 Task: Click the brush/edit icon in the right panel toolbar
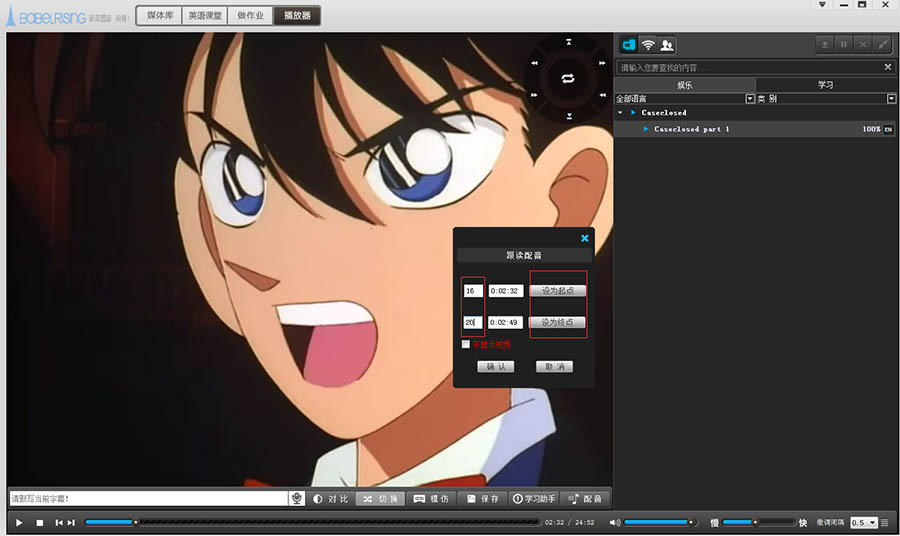(882, 44)
